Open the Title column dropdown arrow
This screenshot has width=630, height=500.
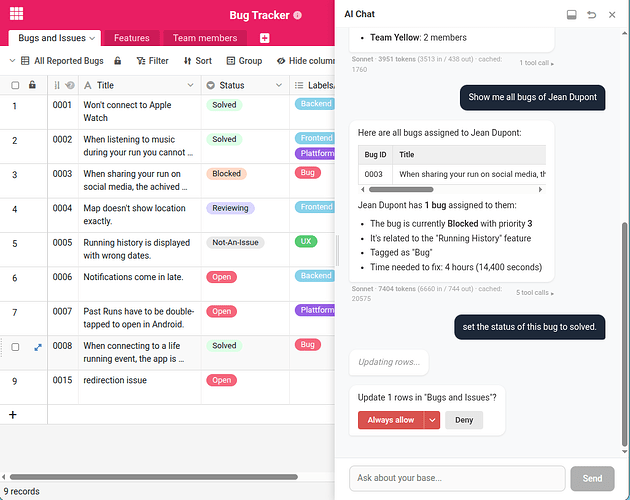(190, 86)
